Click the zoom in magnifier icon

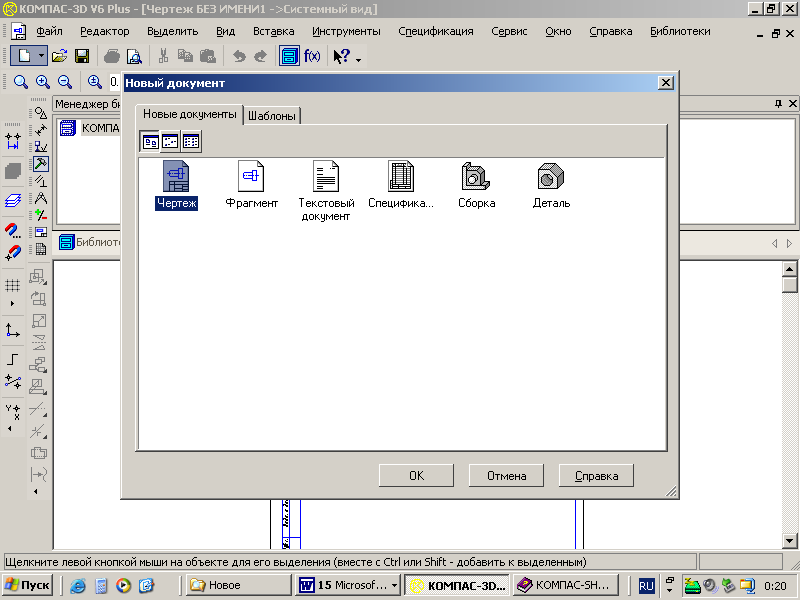[43, 82]
